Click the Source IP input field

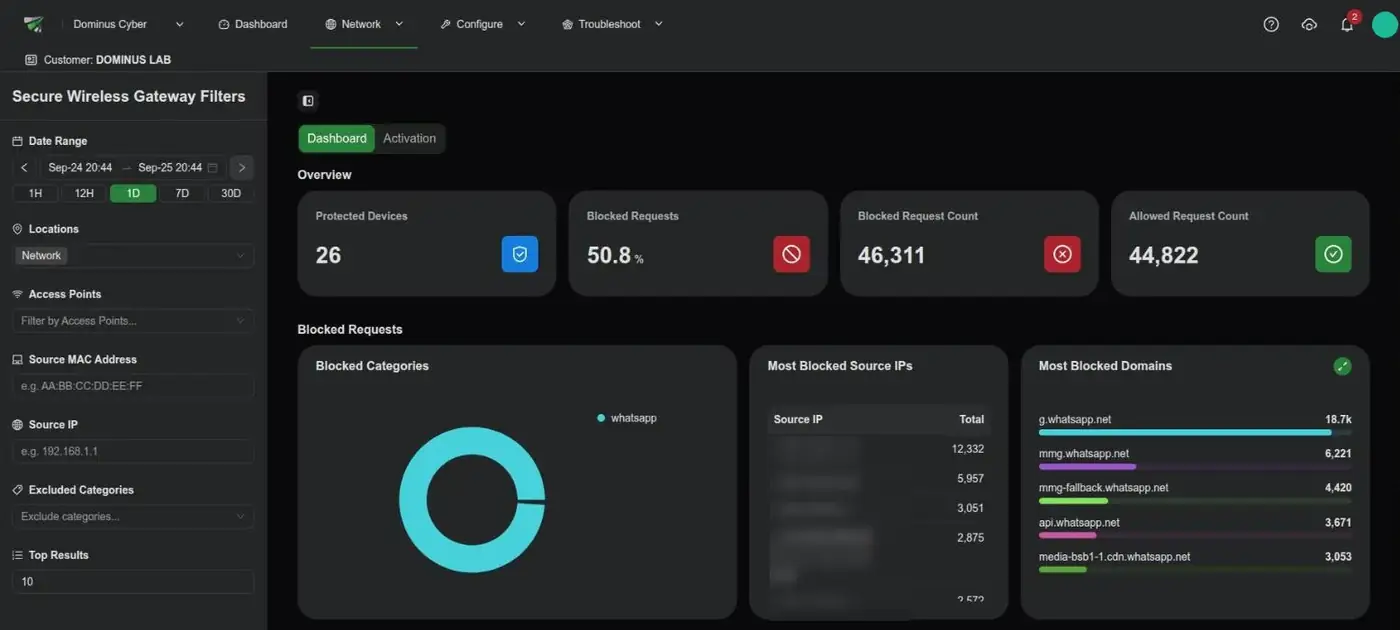point(133,452)
